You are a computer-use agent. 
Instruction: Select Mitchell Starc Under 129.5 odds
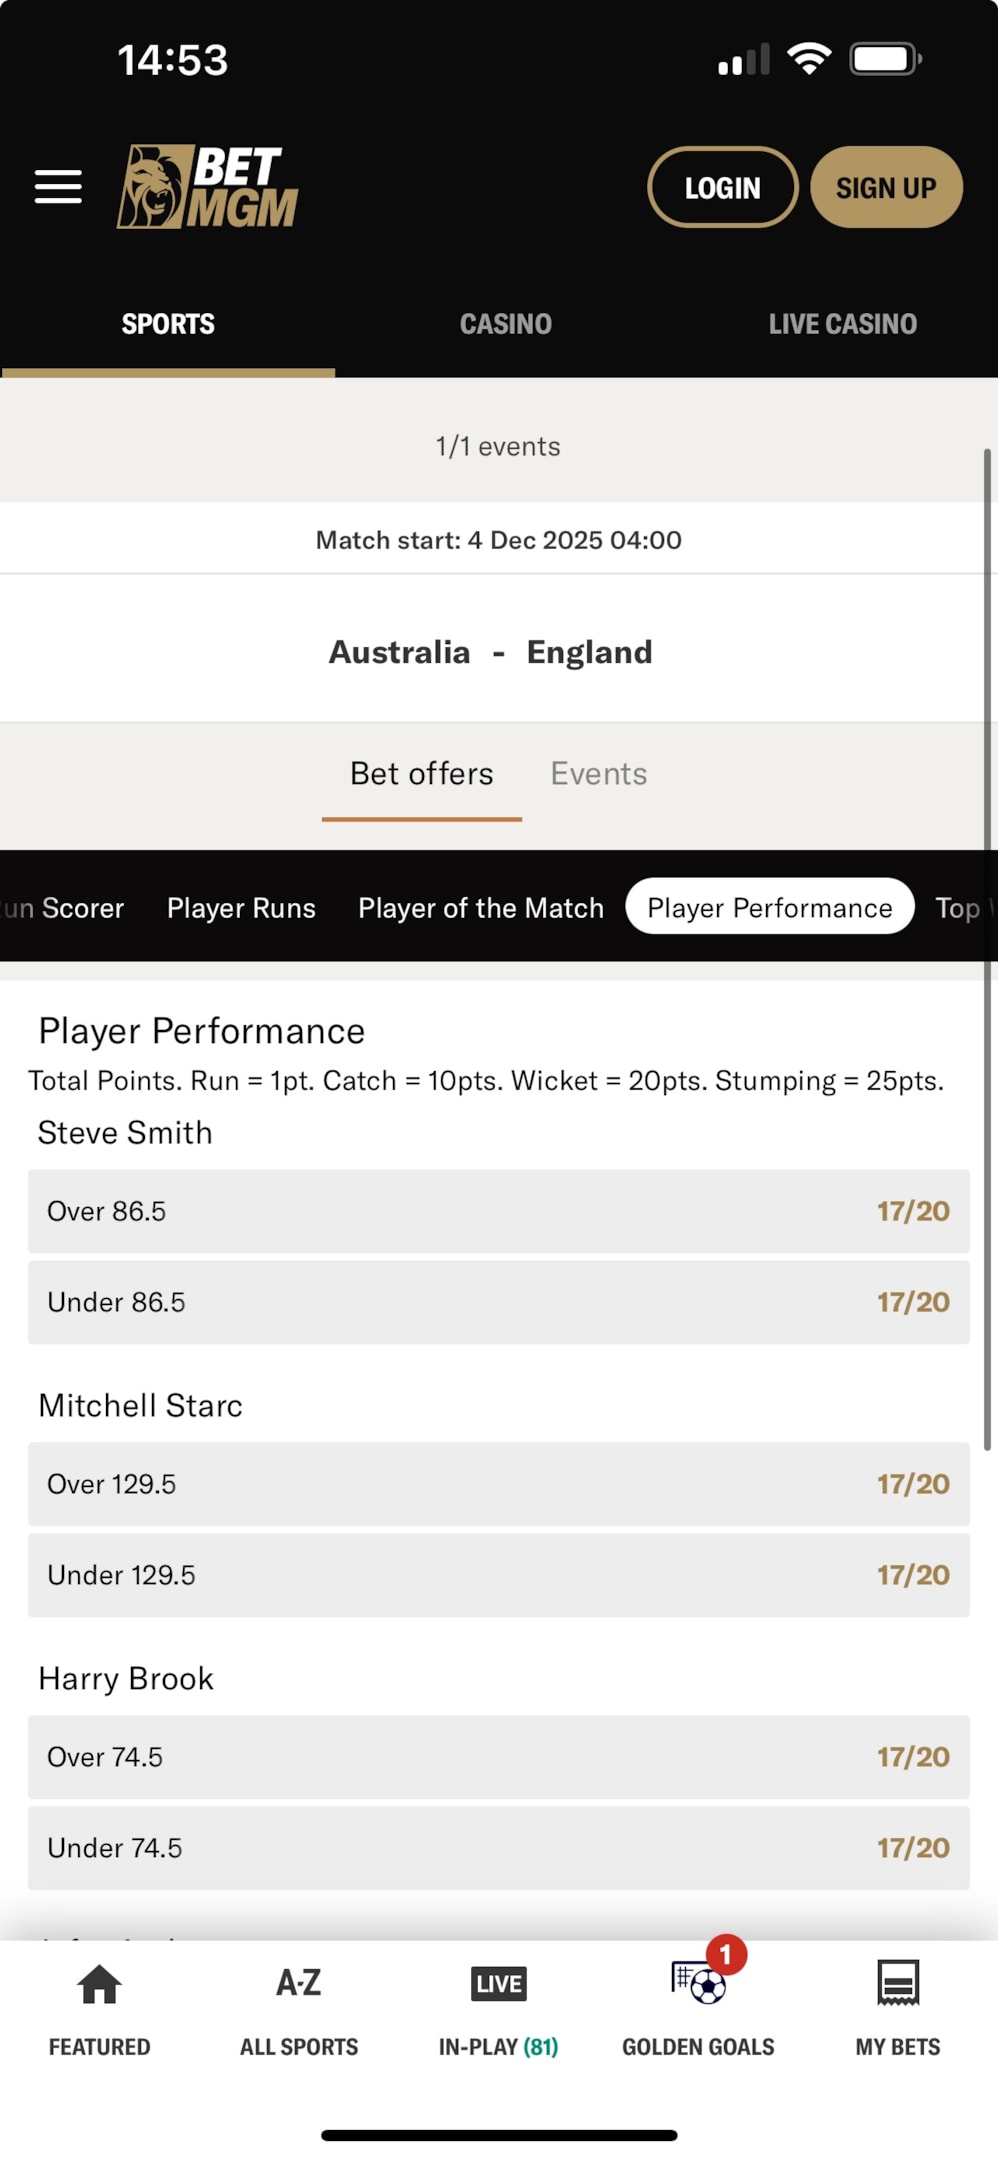point(498,1575)
